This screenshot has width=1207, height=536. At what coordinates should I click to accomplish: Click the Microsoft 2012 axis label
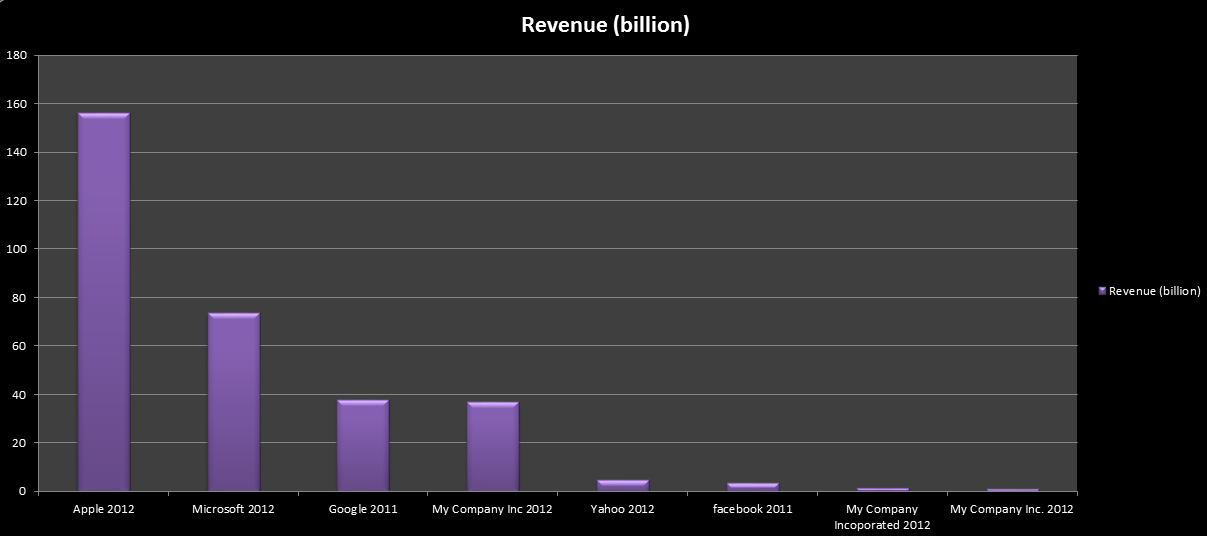click(x=233, y=509)
